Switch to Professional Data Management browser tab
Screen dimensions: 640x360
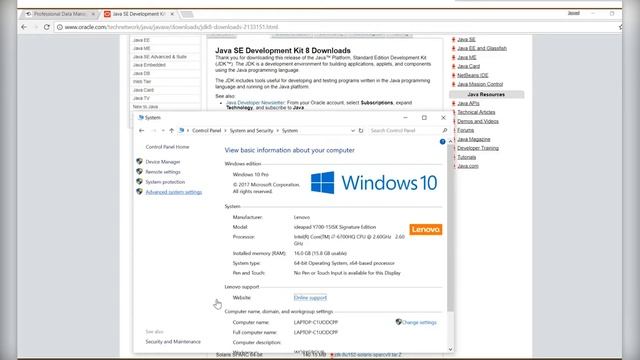tap(60, 14)
